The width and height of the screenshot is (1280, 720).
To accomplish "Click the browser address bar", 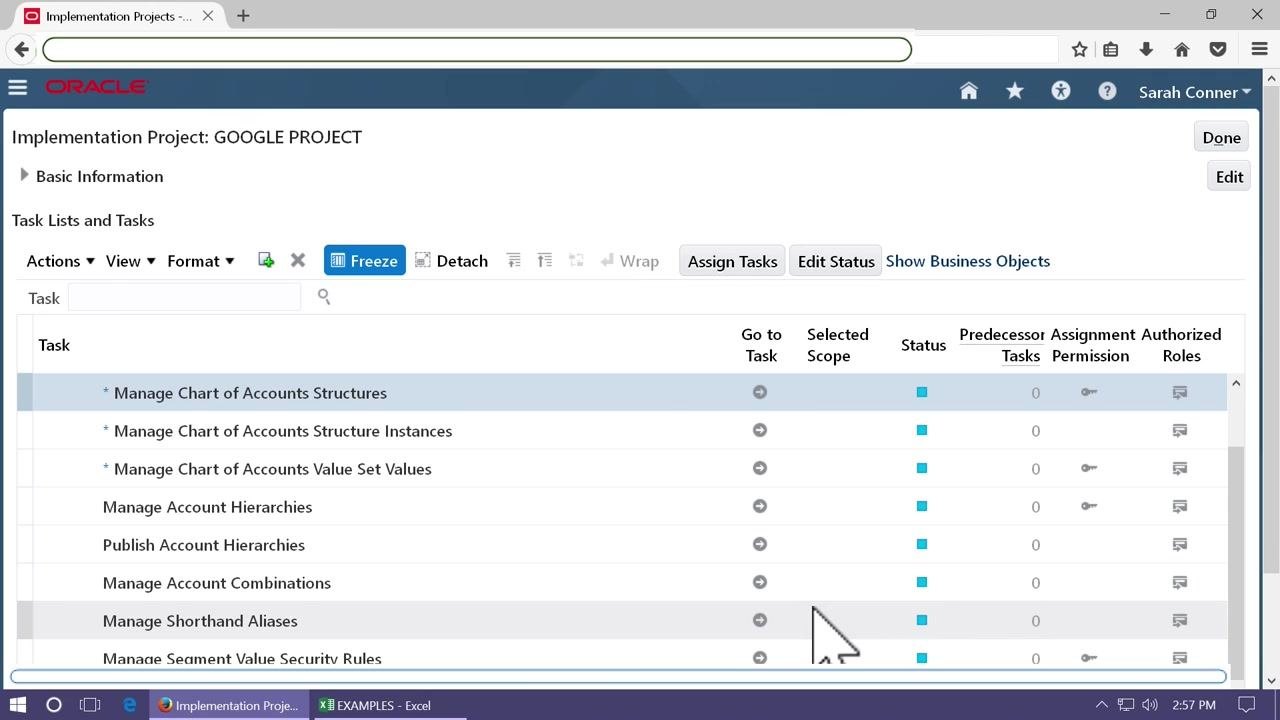I will (x=477, y=49).
